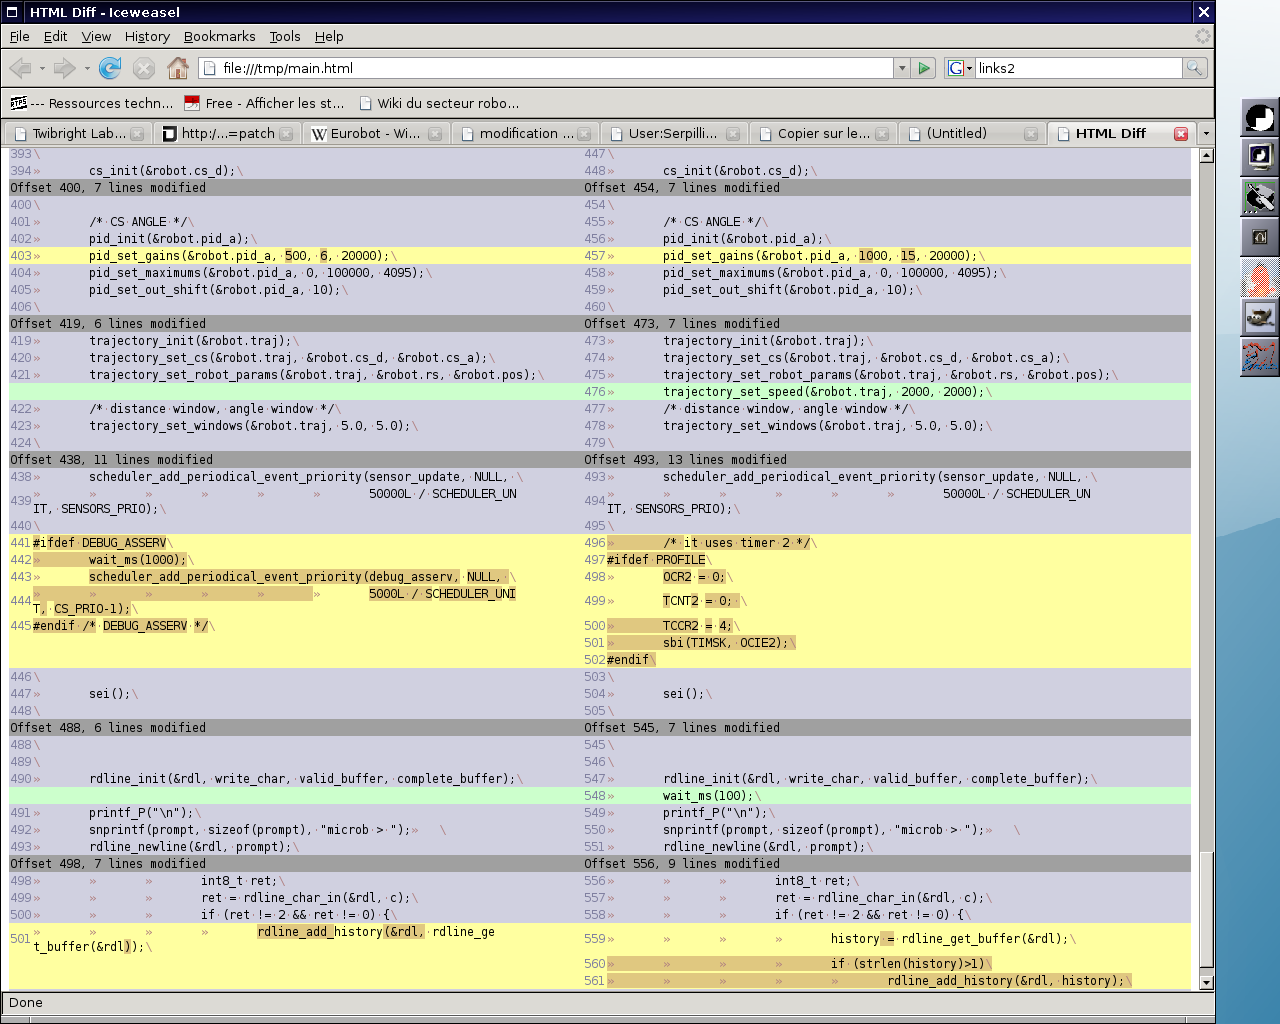Close the HTML Diff tab
The height and width of the screenshot is (1024, 1280).
pos(1181,134)
